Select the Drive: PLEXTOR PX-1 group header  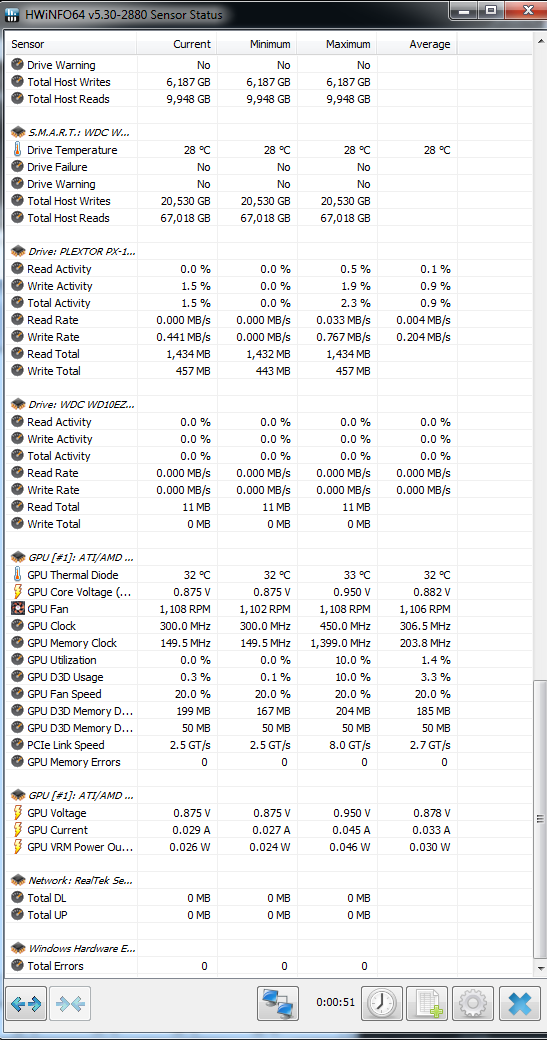(x=74, y=252)
